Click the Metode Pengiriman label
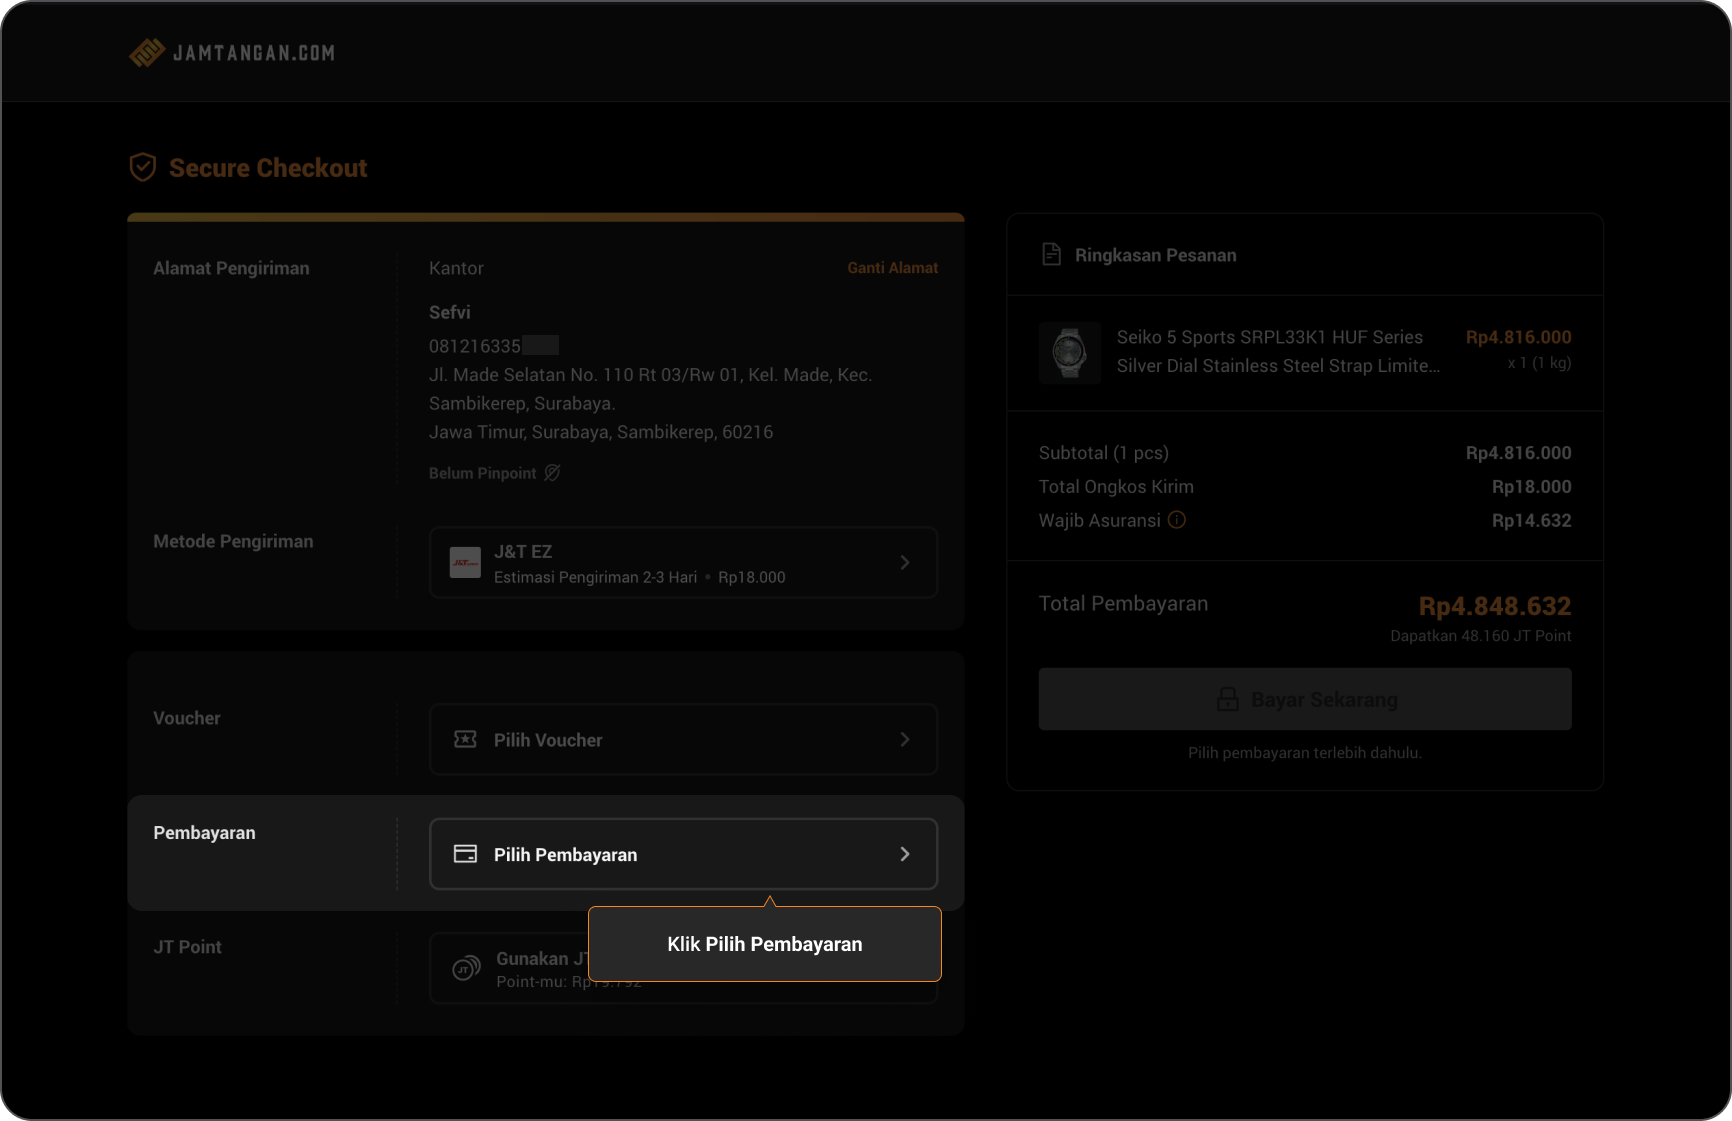 tap(233, 541)
